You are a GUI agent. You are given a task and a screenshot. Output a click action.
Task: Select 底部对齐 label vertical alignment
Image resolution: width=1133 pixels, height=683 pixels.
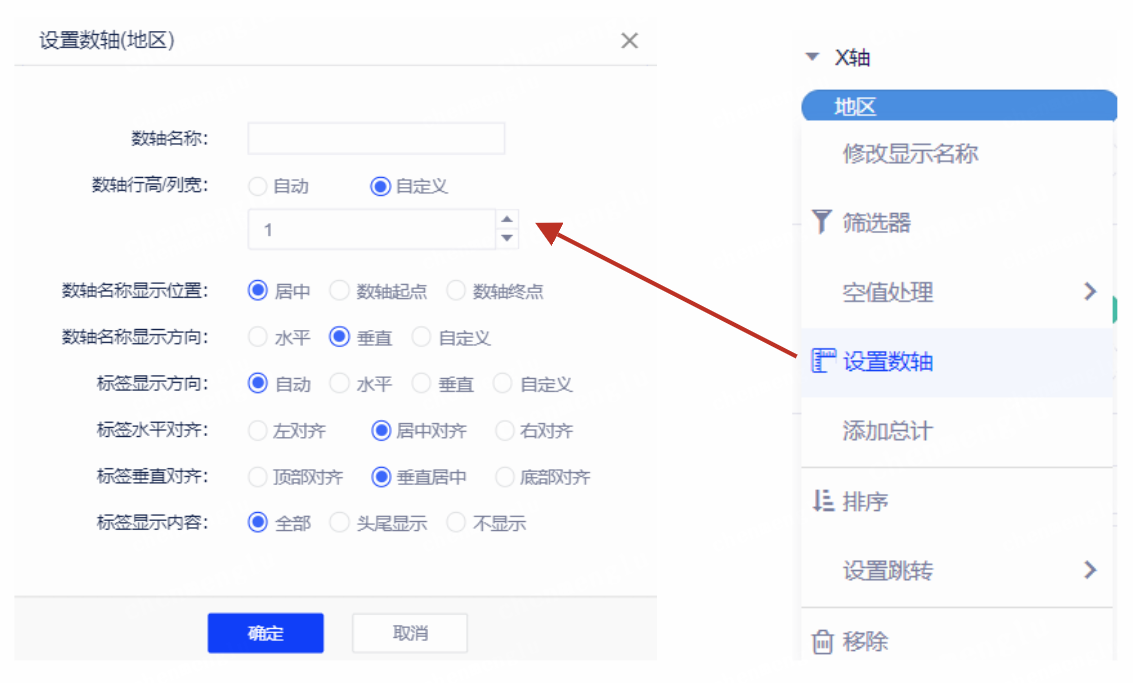tap(504, 477)
